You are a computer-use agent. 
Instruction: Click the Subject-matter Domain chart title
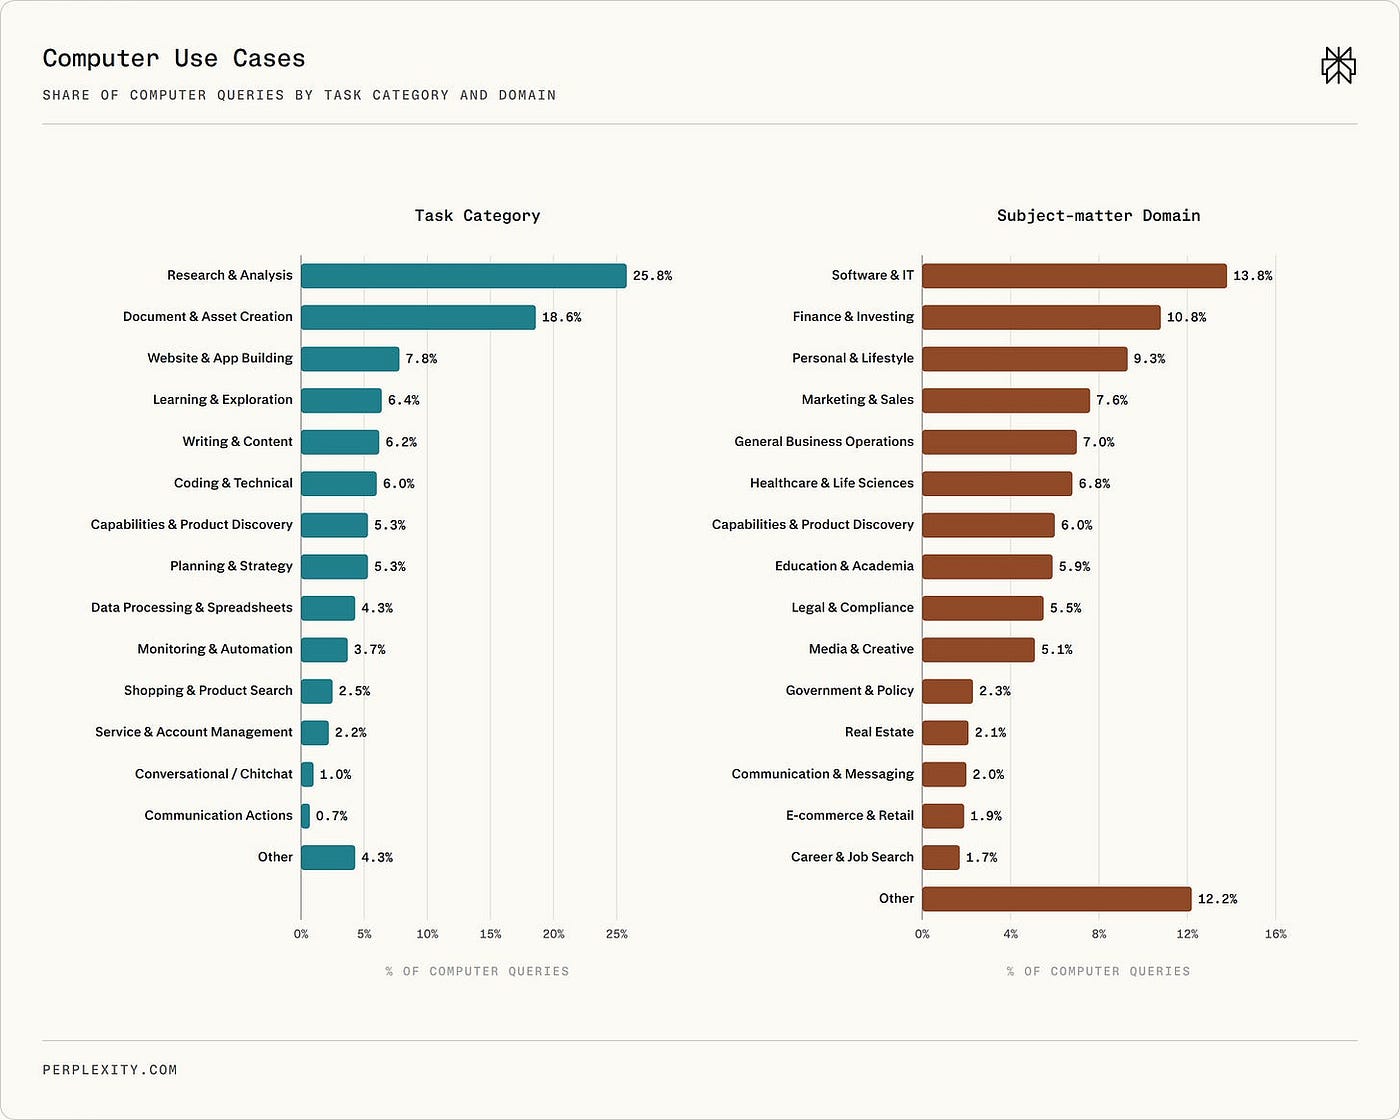tap(1098, 215)
